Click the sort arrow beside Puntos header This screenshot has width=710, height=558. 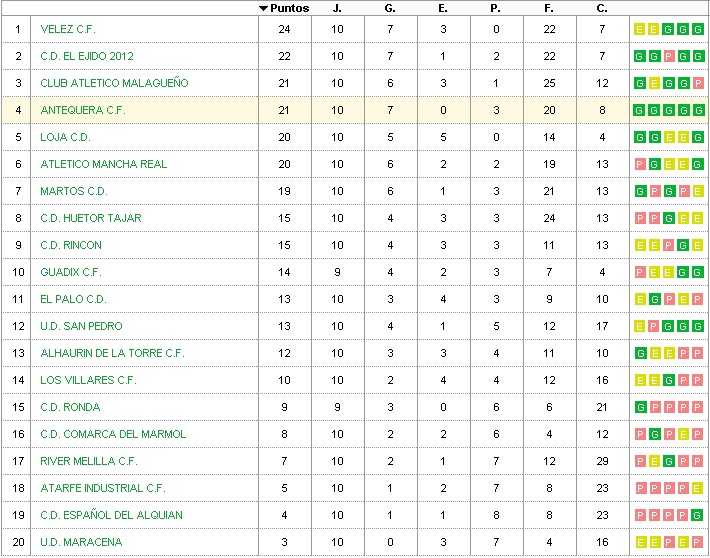pos(263,8)
